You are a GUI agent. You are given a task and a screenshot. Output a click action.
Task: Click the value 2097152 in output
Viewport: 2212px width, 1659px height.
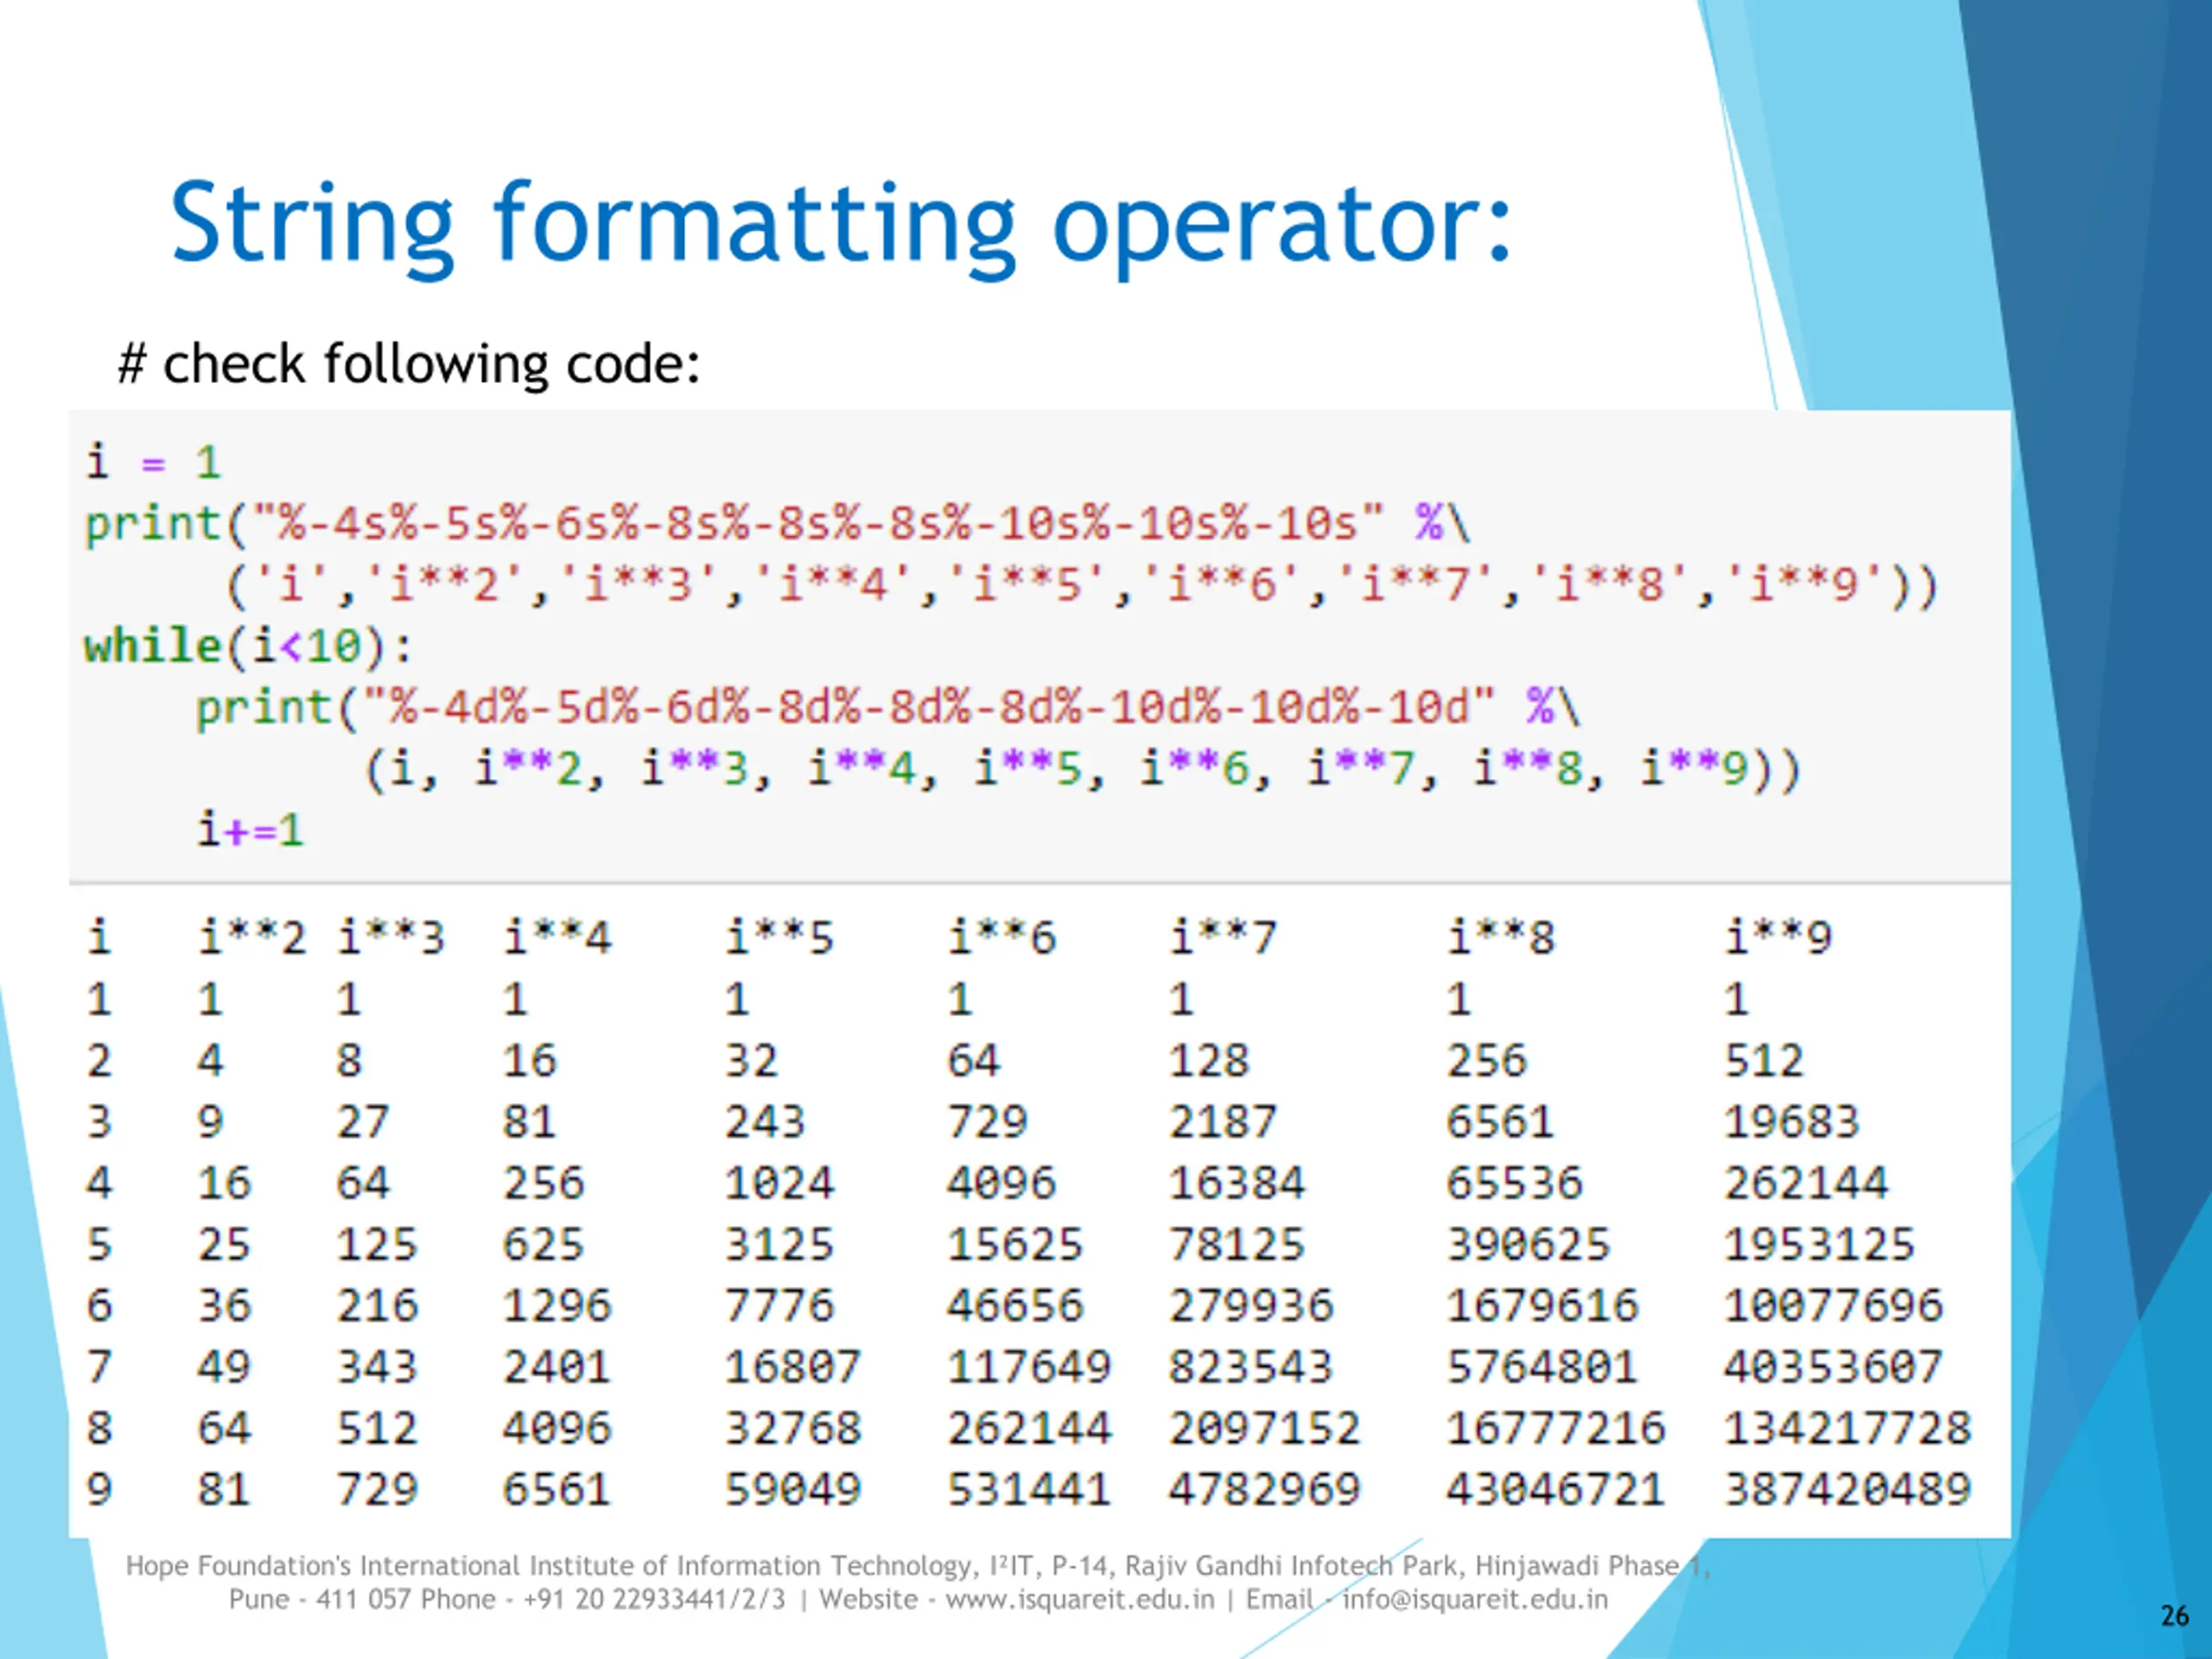click(1265, 1428)
